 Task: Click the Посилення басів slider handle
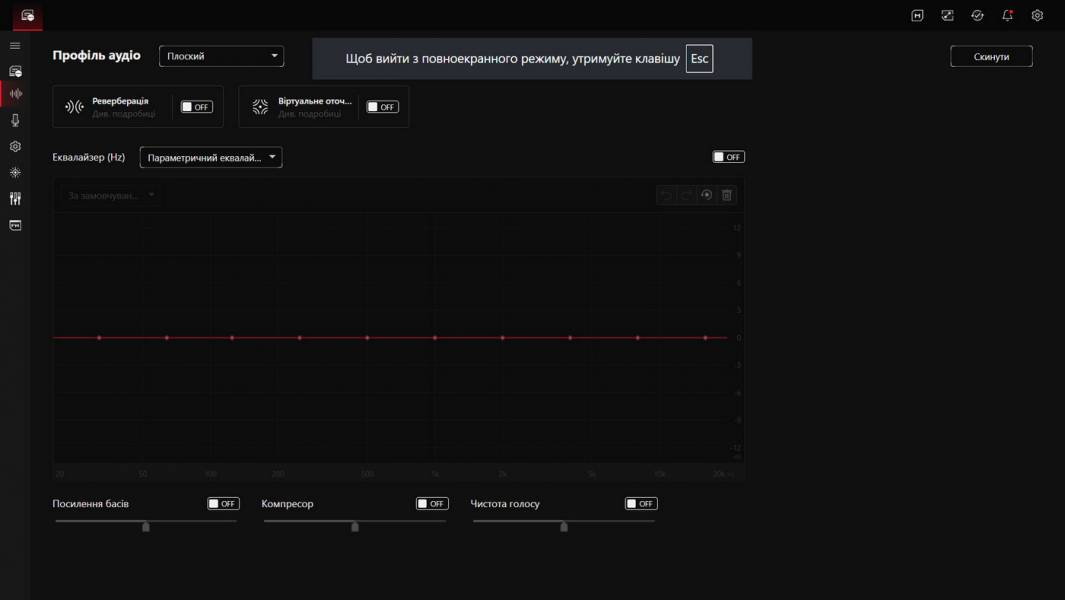click(x=145, y=527)
